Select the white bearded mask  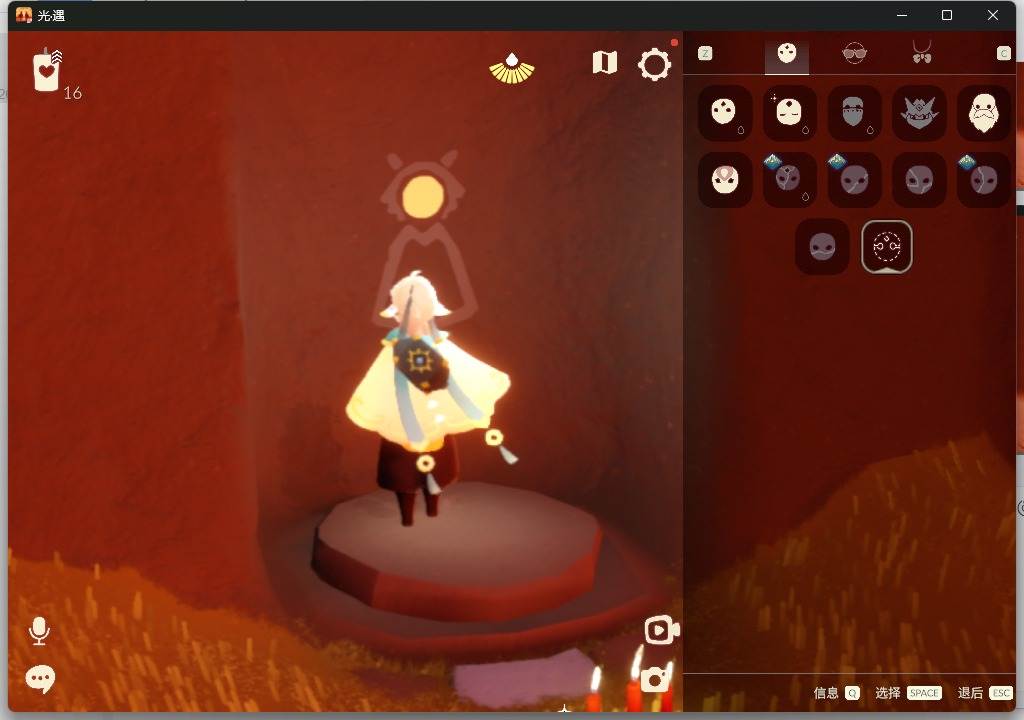(984, 113)
